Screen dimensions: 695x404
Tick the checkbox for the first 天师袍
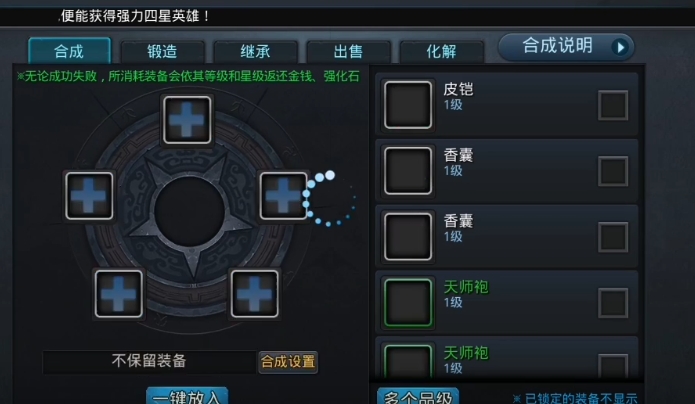(613, 303)
